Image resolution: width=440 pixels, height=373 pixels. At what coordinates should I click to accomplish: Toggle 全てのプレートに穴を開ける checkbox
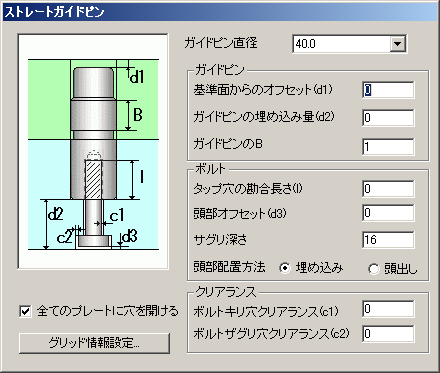[25, 311]
